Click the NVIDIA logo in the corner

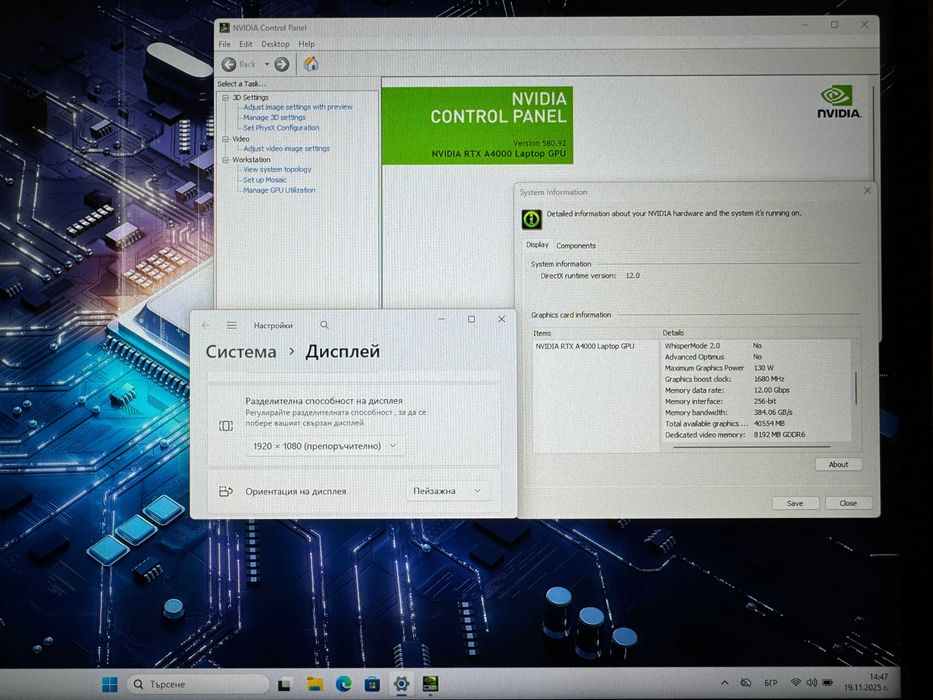(838, 102)
